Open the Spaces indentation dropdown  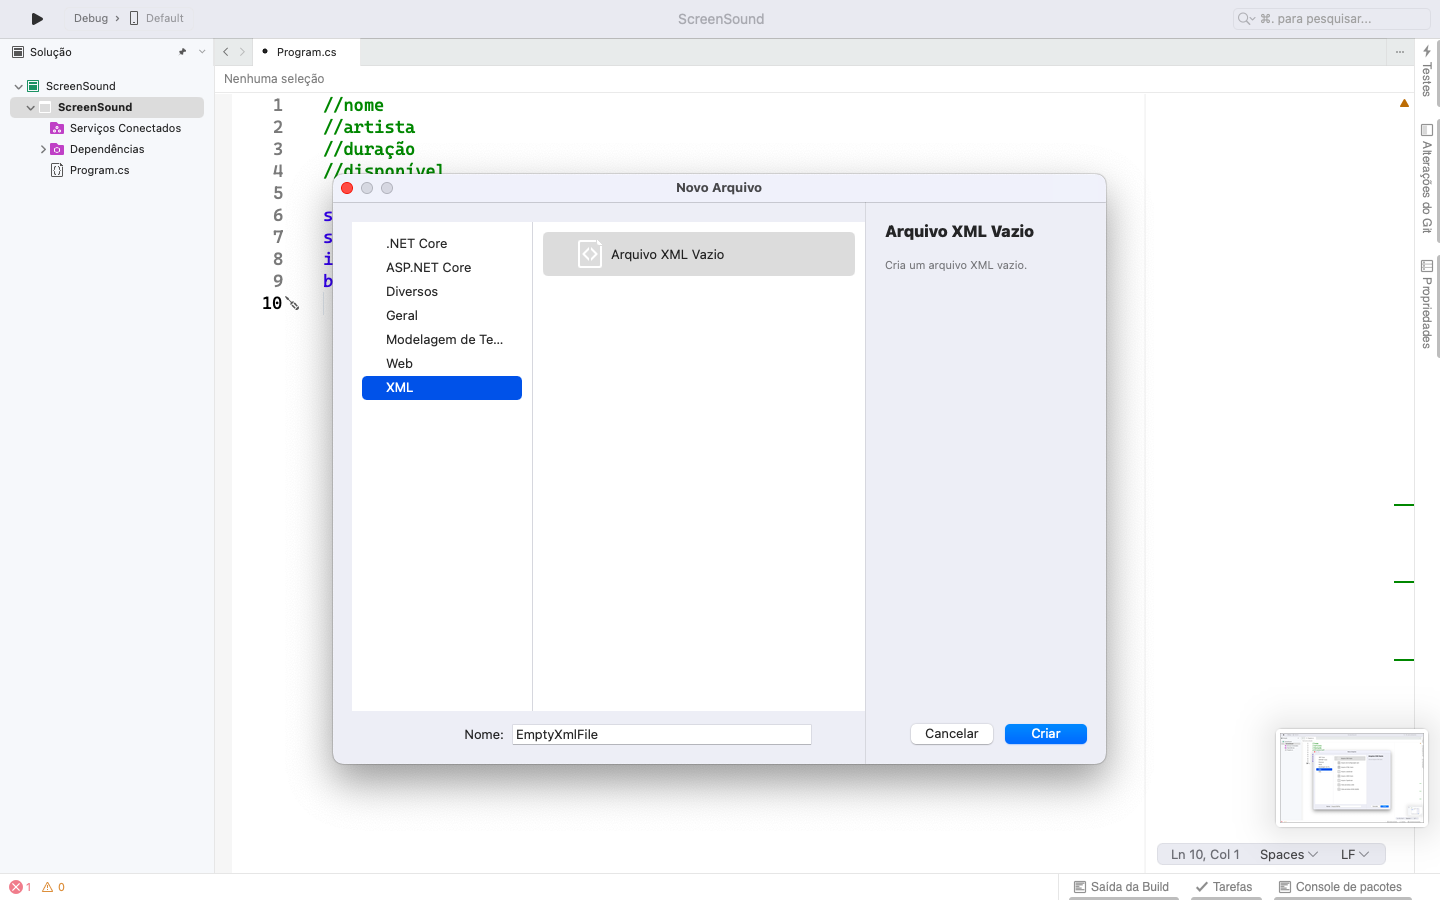tap(1289, 854)
